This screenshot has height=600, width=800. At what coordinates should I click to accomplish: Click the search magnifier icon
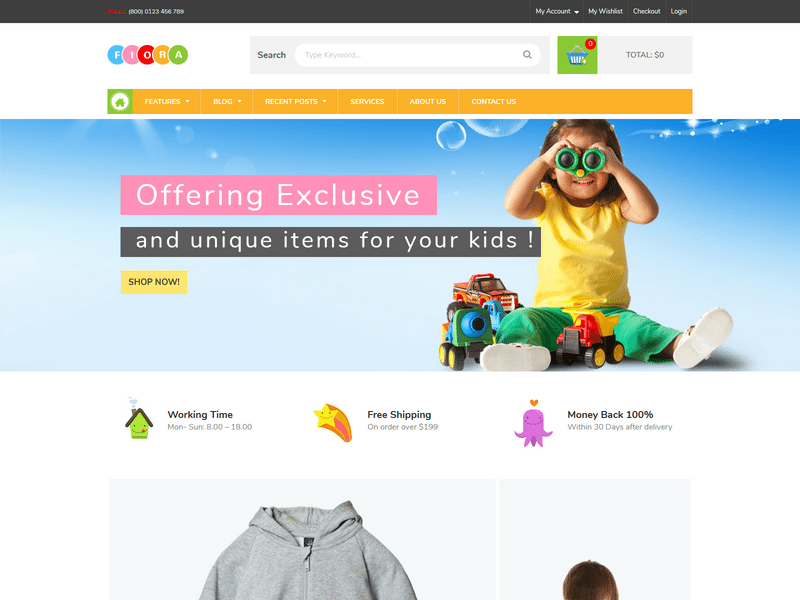pos(527,55)
